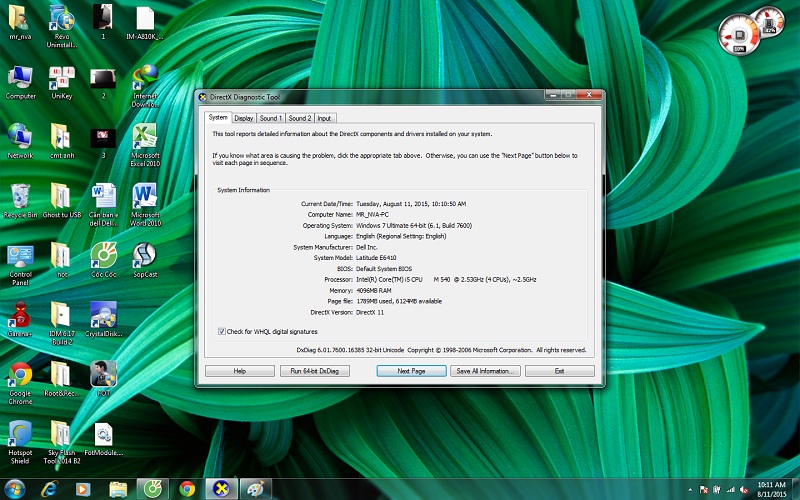Open the Sound 1 tab
This screenshot has width=800, height=500.
coord(271,118)
